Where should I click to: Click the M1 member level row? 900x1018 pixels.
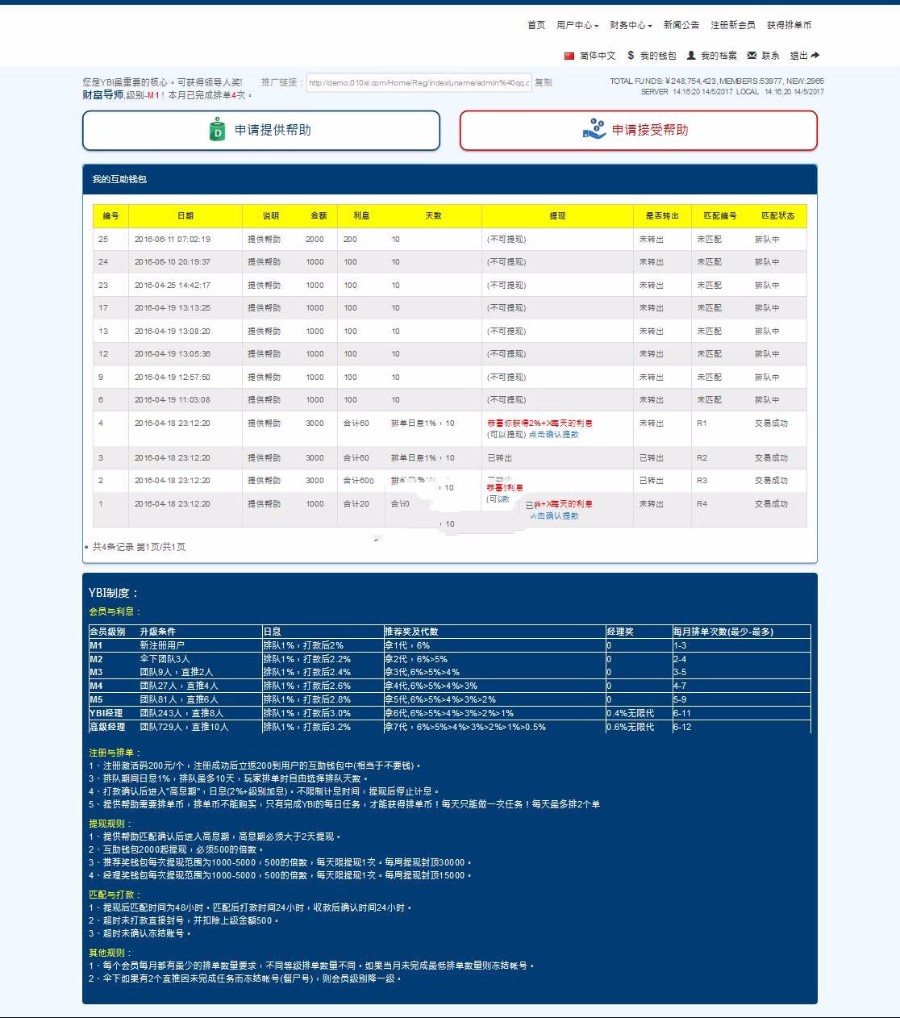click(x=449, y=645)
